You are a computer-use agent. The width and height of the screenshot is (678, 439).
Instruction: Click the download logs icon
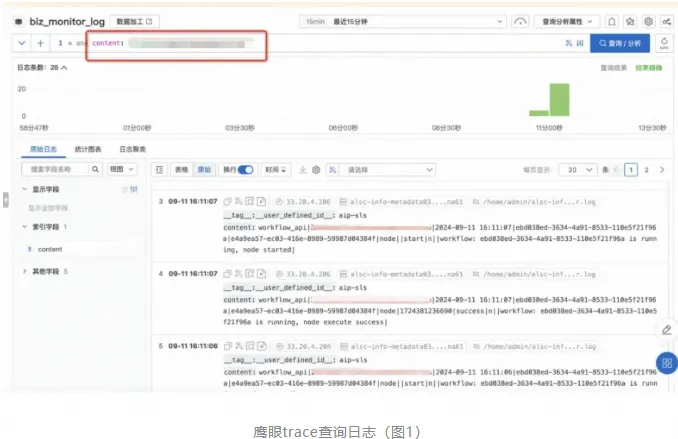(x=303, y=170)
